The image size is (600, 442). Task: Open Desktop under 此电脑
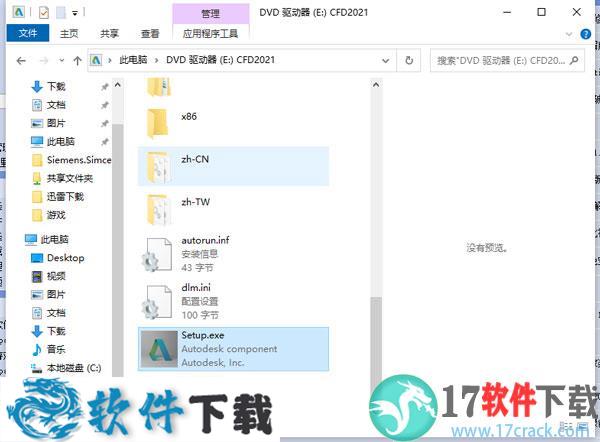click(65, 258)
